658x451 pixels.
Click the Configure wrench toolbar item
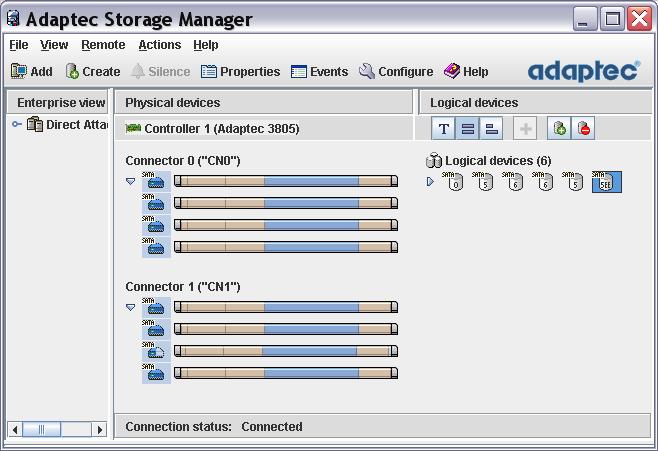coord(396,71)
